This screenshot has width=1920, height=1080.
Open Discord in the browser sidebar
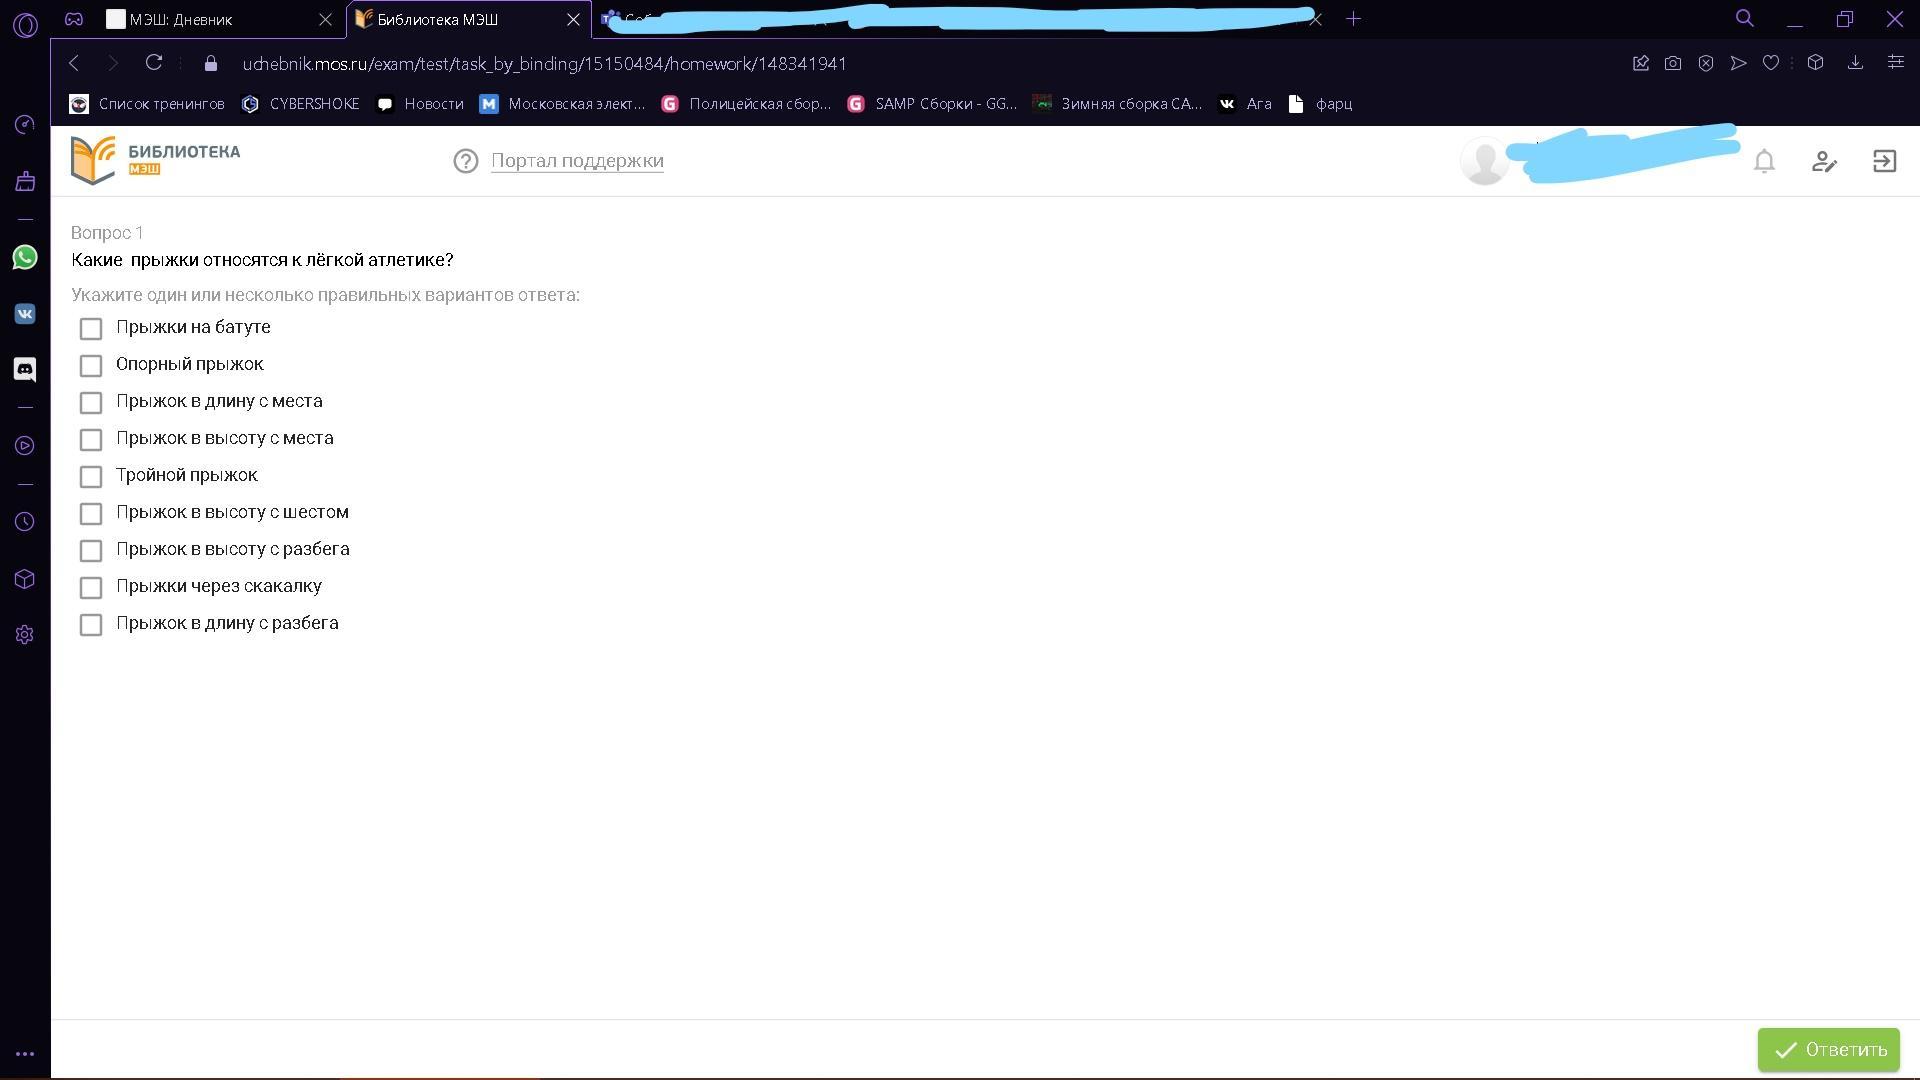coord(25,369)
